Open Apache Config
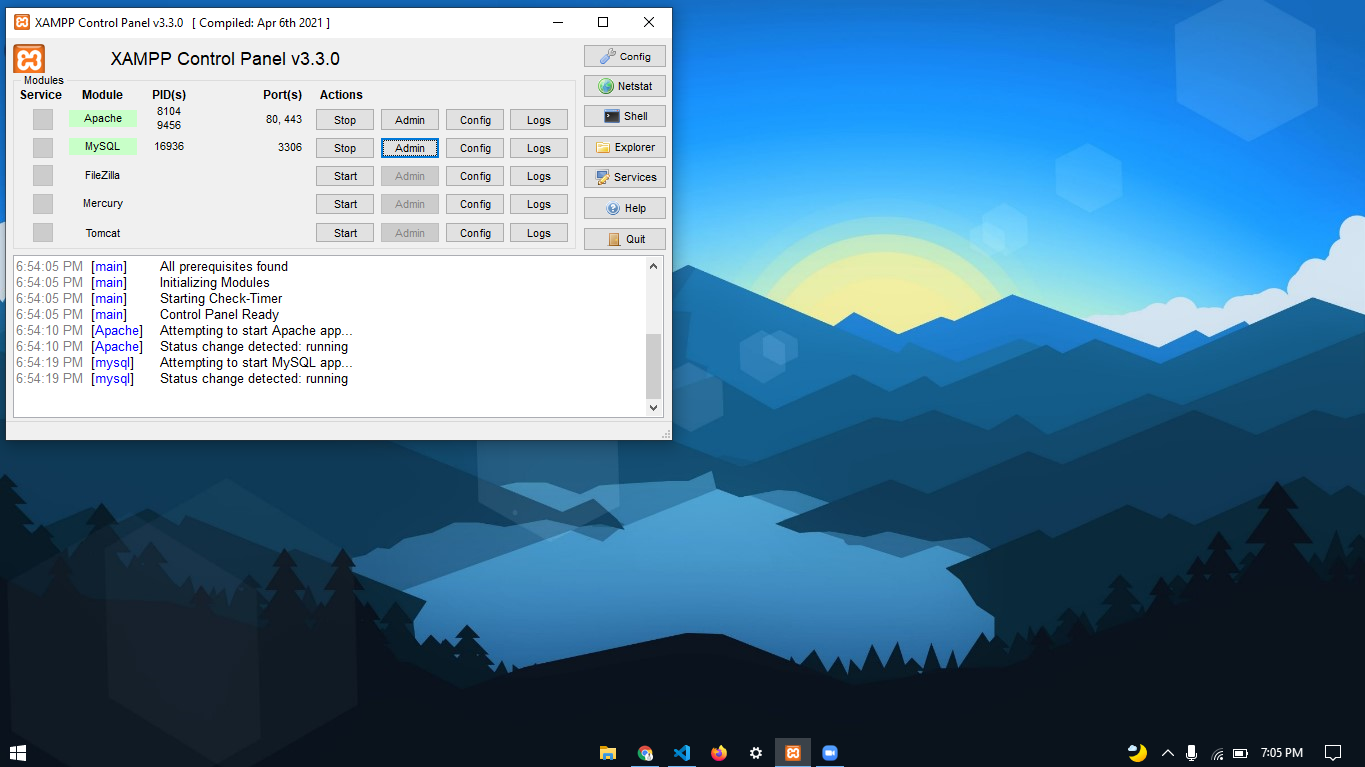1365x767 pixels. (475, 120)
